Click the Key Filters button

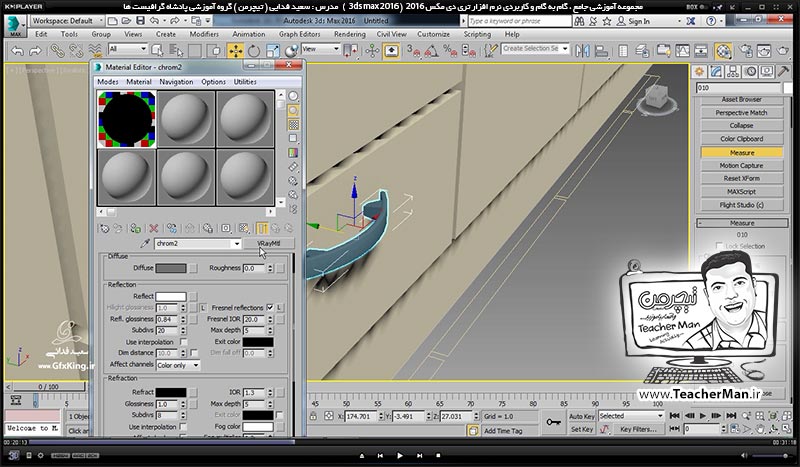(x=638, y=429)
